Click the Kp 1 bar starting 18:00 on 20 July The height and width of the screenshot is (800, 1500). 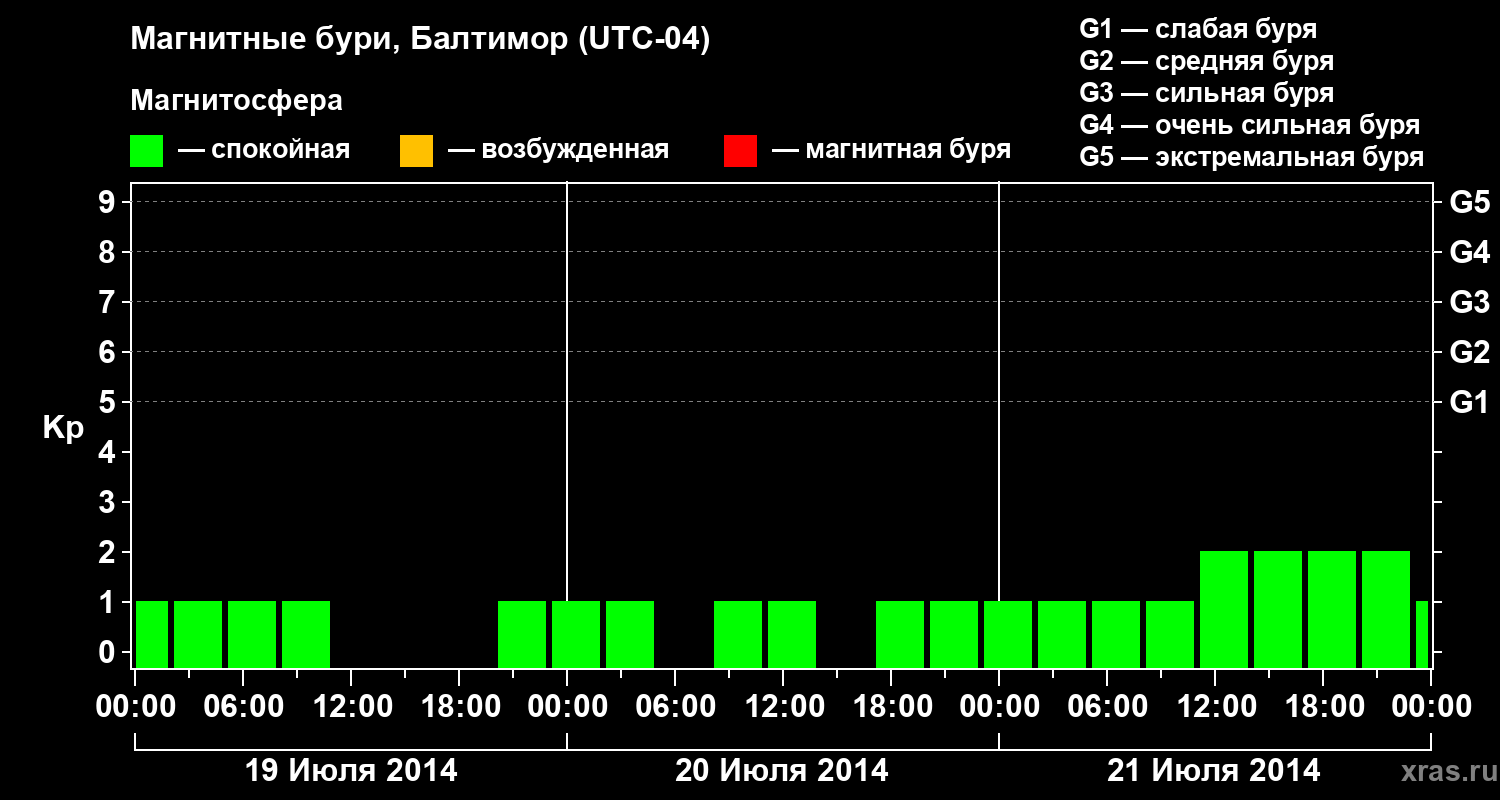[900, 634]
